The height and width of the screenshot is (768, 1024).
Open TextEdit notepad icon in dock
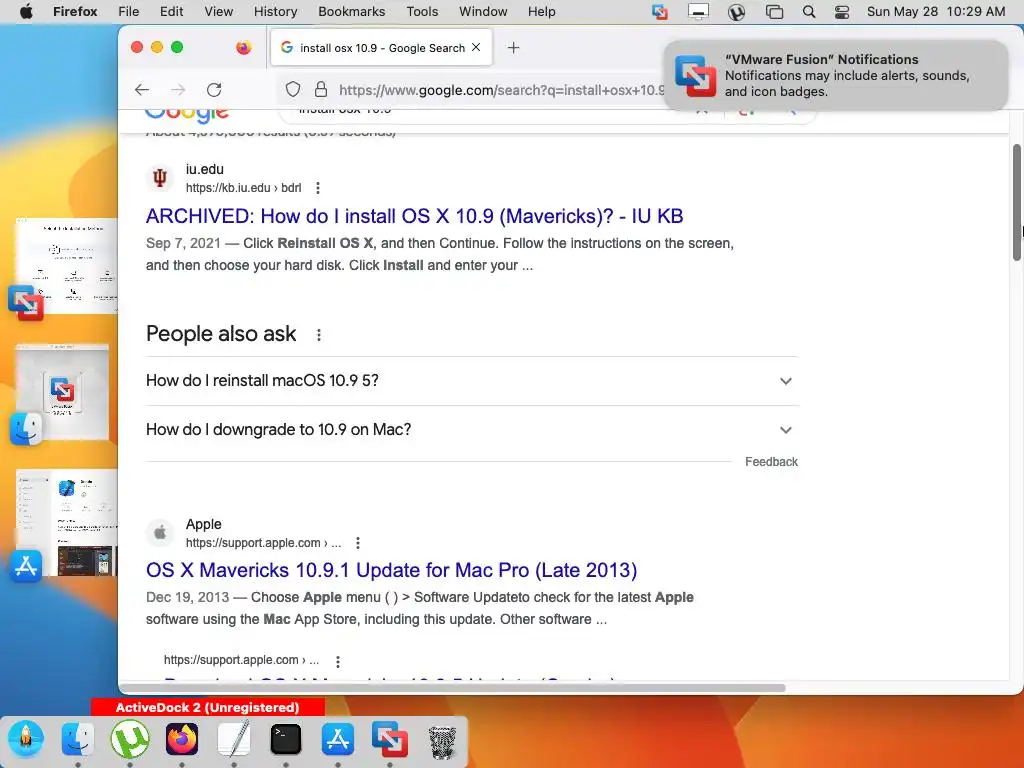point(234,739)
